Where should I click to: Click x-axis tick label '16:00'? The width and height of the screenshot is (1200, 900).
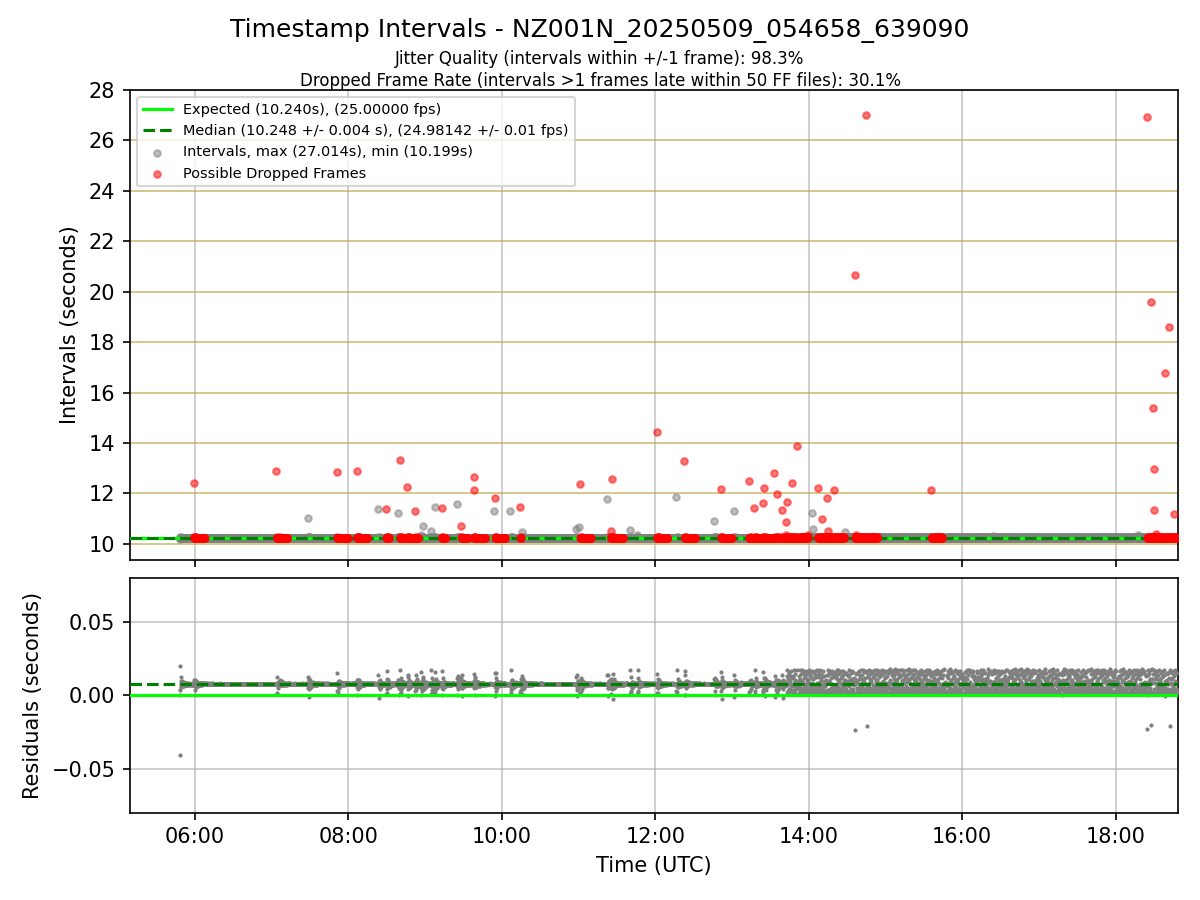tap(962, 834)
